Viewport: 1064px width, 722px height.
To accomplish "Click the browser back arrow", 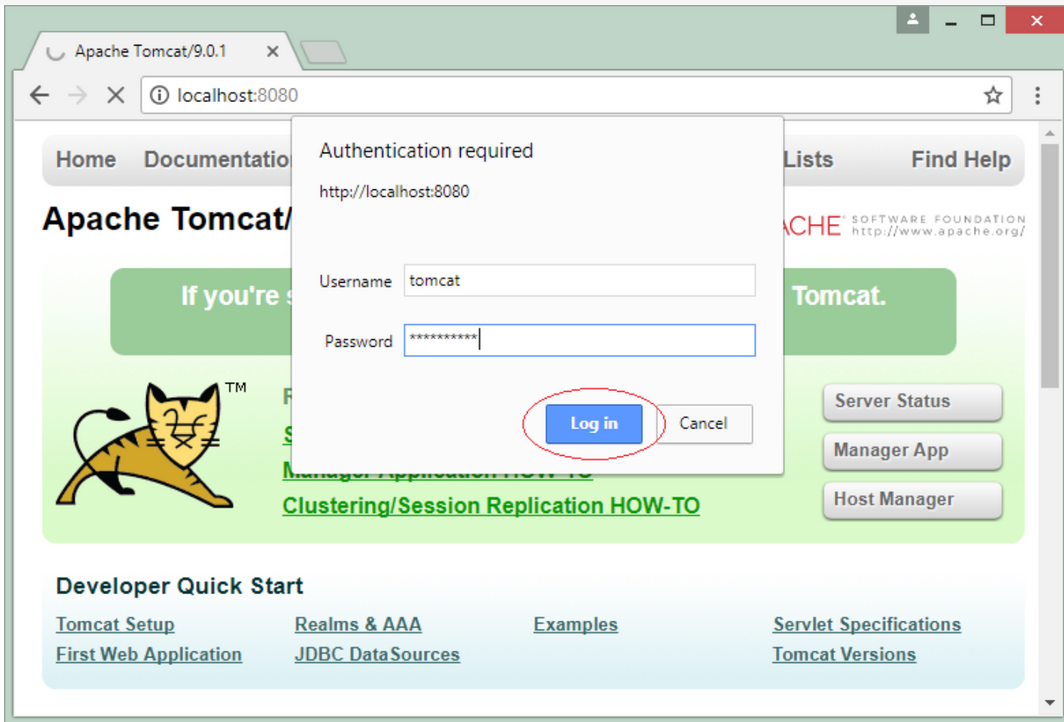I will pos(39,96).
